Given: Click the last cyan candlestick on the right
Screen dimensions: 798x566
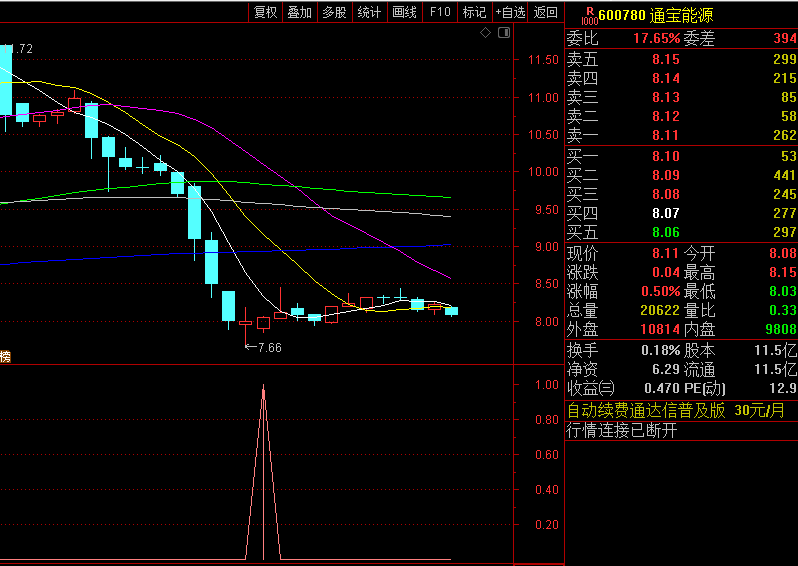Looking at the screenshot, I should pos(451,311).
